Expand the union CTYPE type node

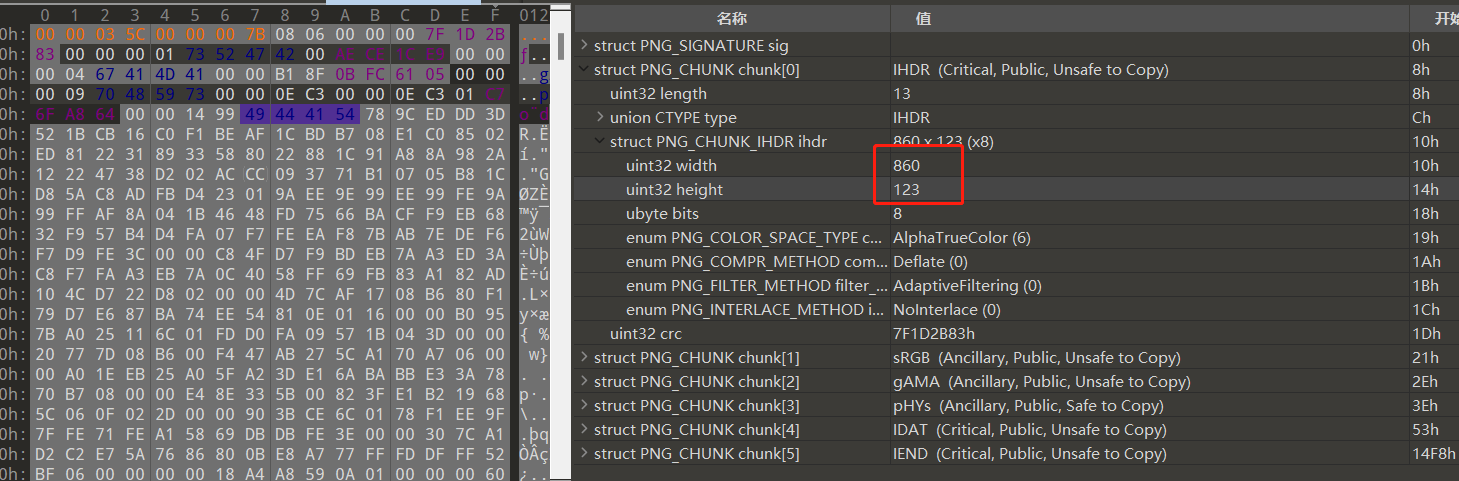point(600,117)
